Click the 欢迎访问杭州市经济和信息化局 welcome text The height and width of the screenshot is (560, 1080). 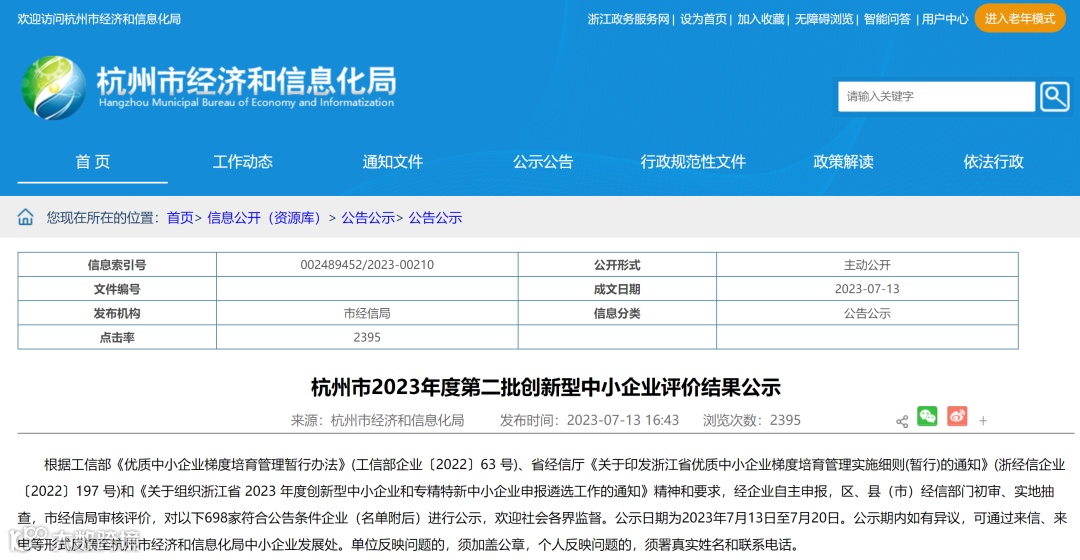click(x=99, y=19)
